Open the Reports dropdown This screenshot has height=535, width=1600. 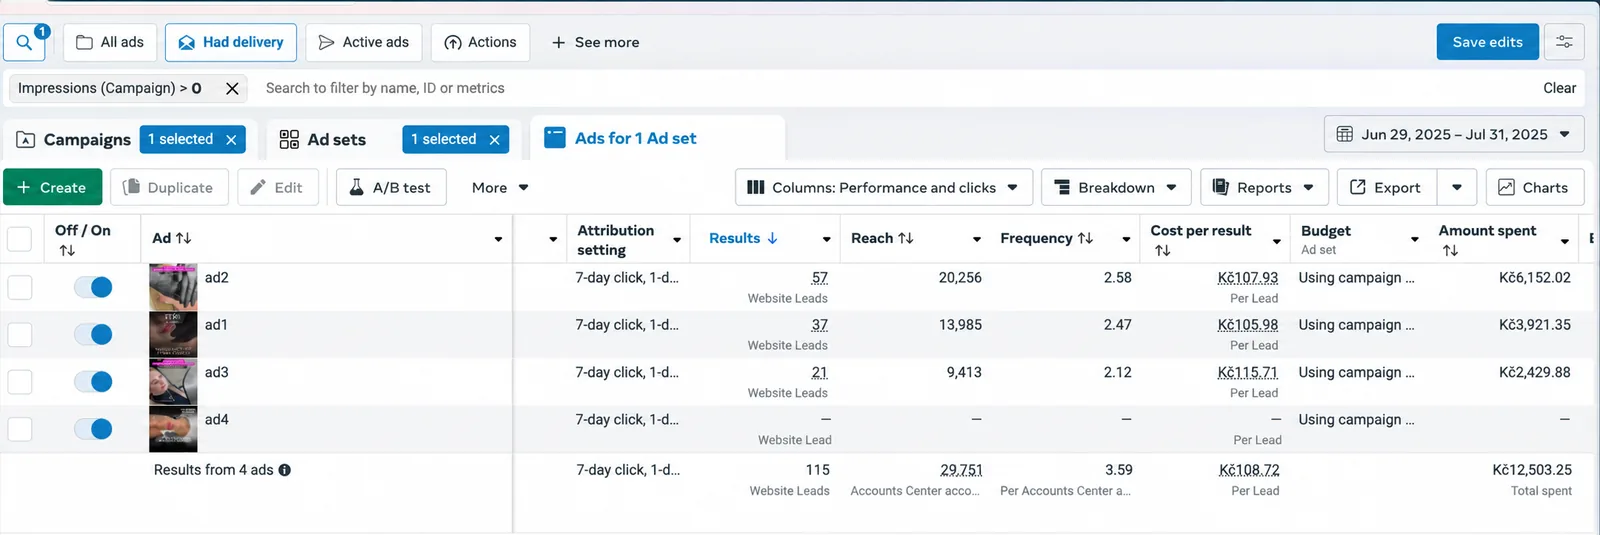[x=1264, y=187]
